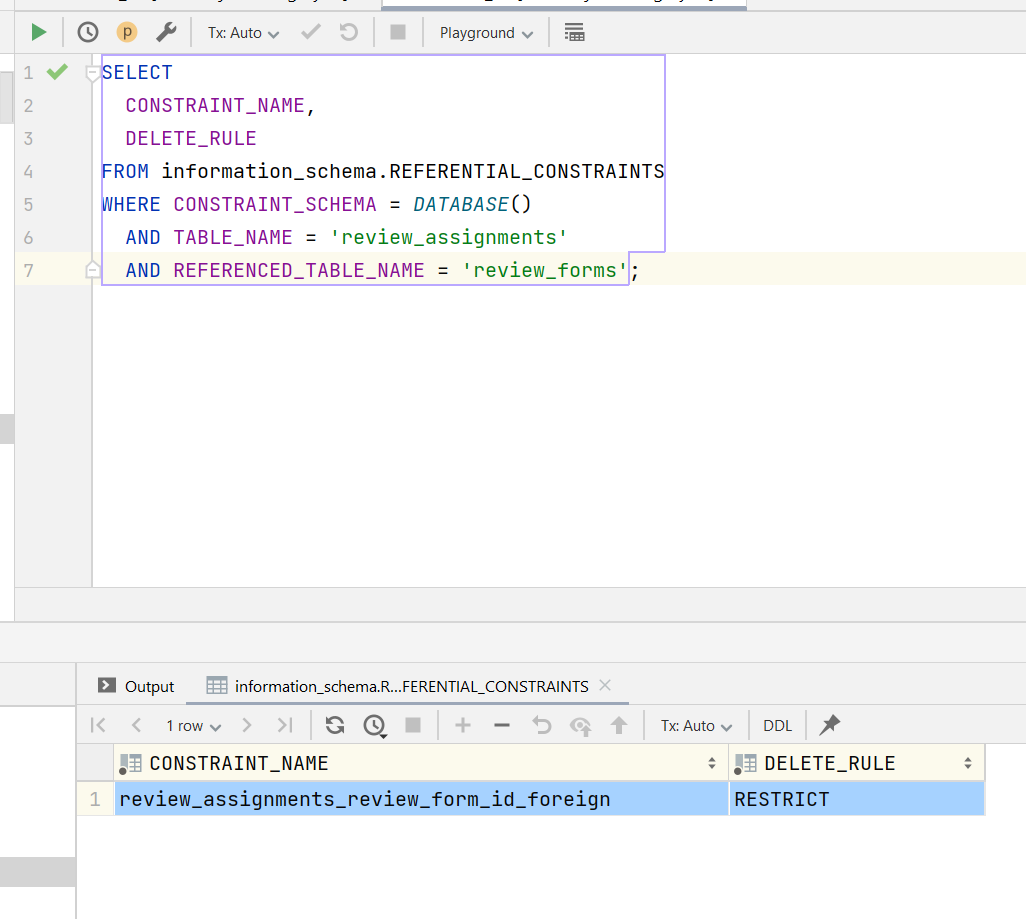
Task: Open Tx: Auto dropdown in results toolbar
Action: [696, 725]
